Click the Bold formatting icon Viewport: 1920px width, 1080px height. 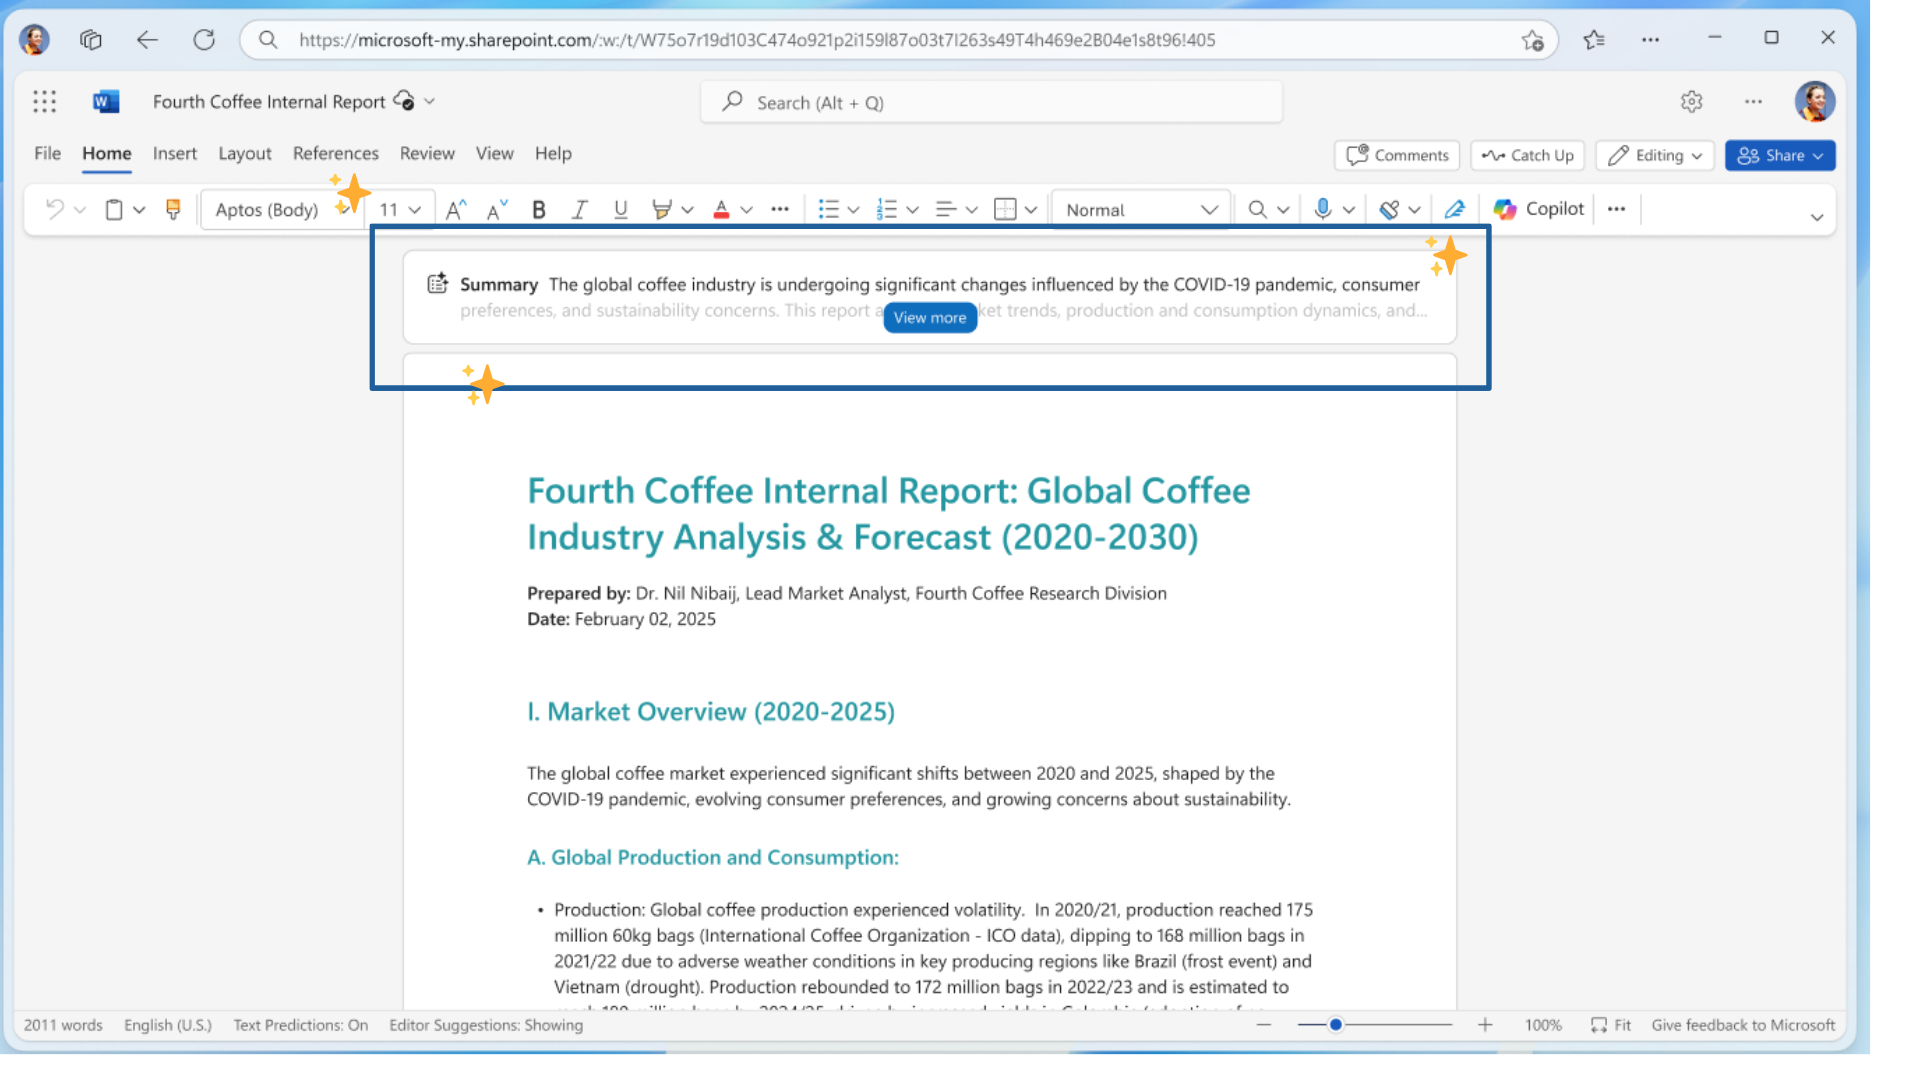[x=538, y=210]
